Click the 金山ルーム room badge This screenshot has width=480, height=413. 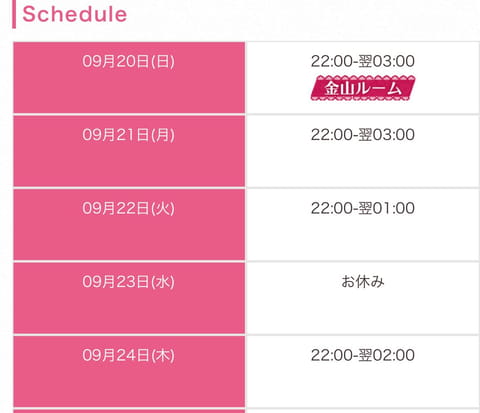[363, 88]
